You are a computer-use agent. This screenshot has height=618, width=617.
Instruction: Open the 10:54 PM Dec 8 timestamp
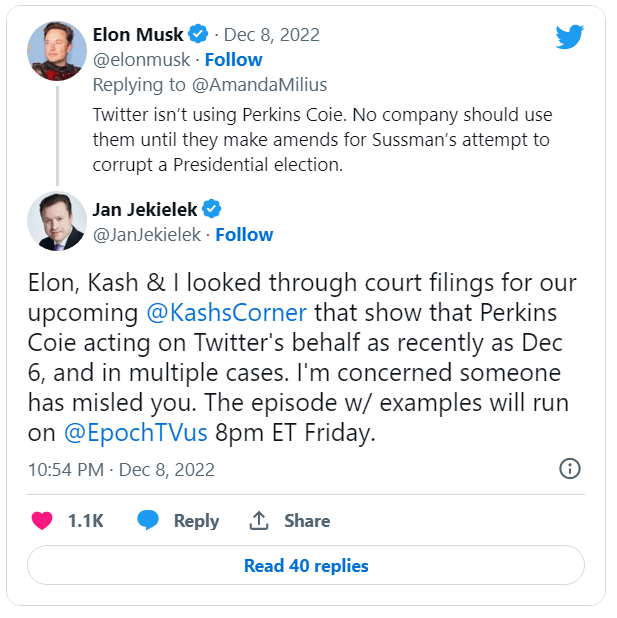(x=121, y=469)
